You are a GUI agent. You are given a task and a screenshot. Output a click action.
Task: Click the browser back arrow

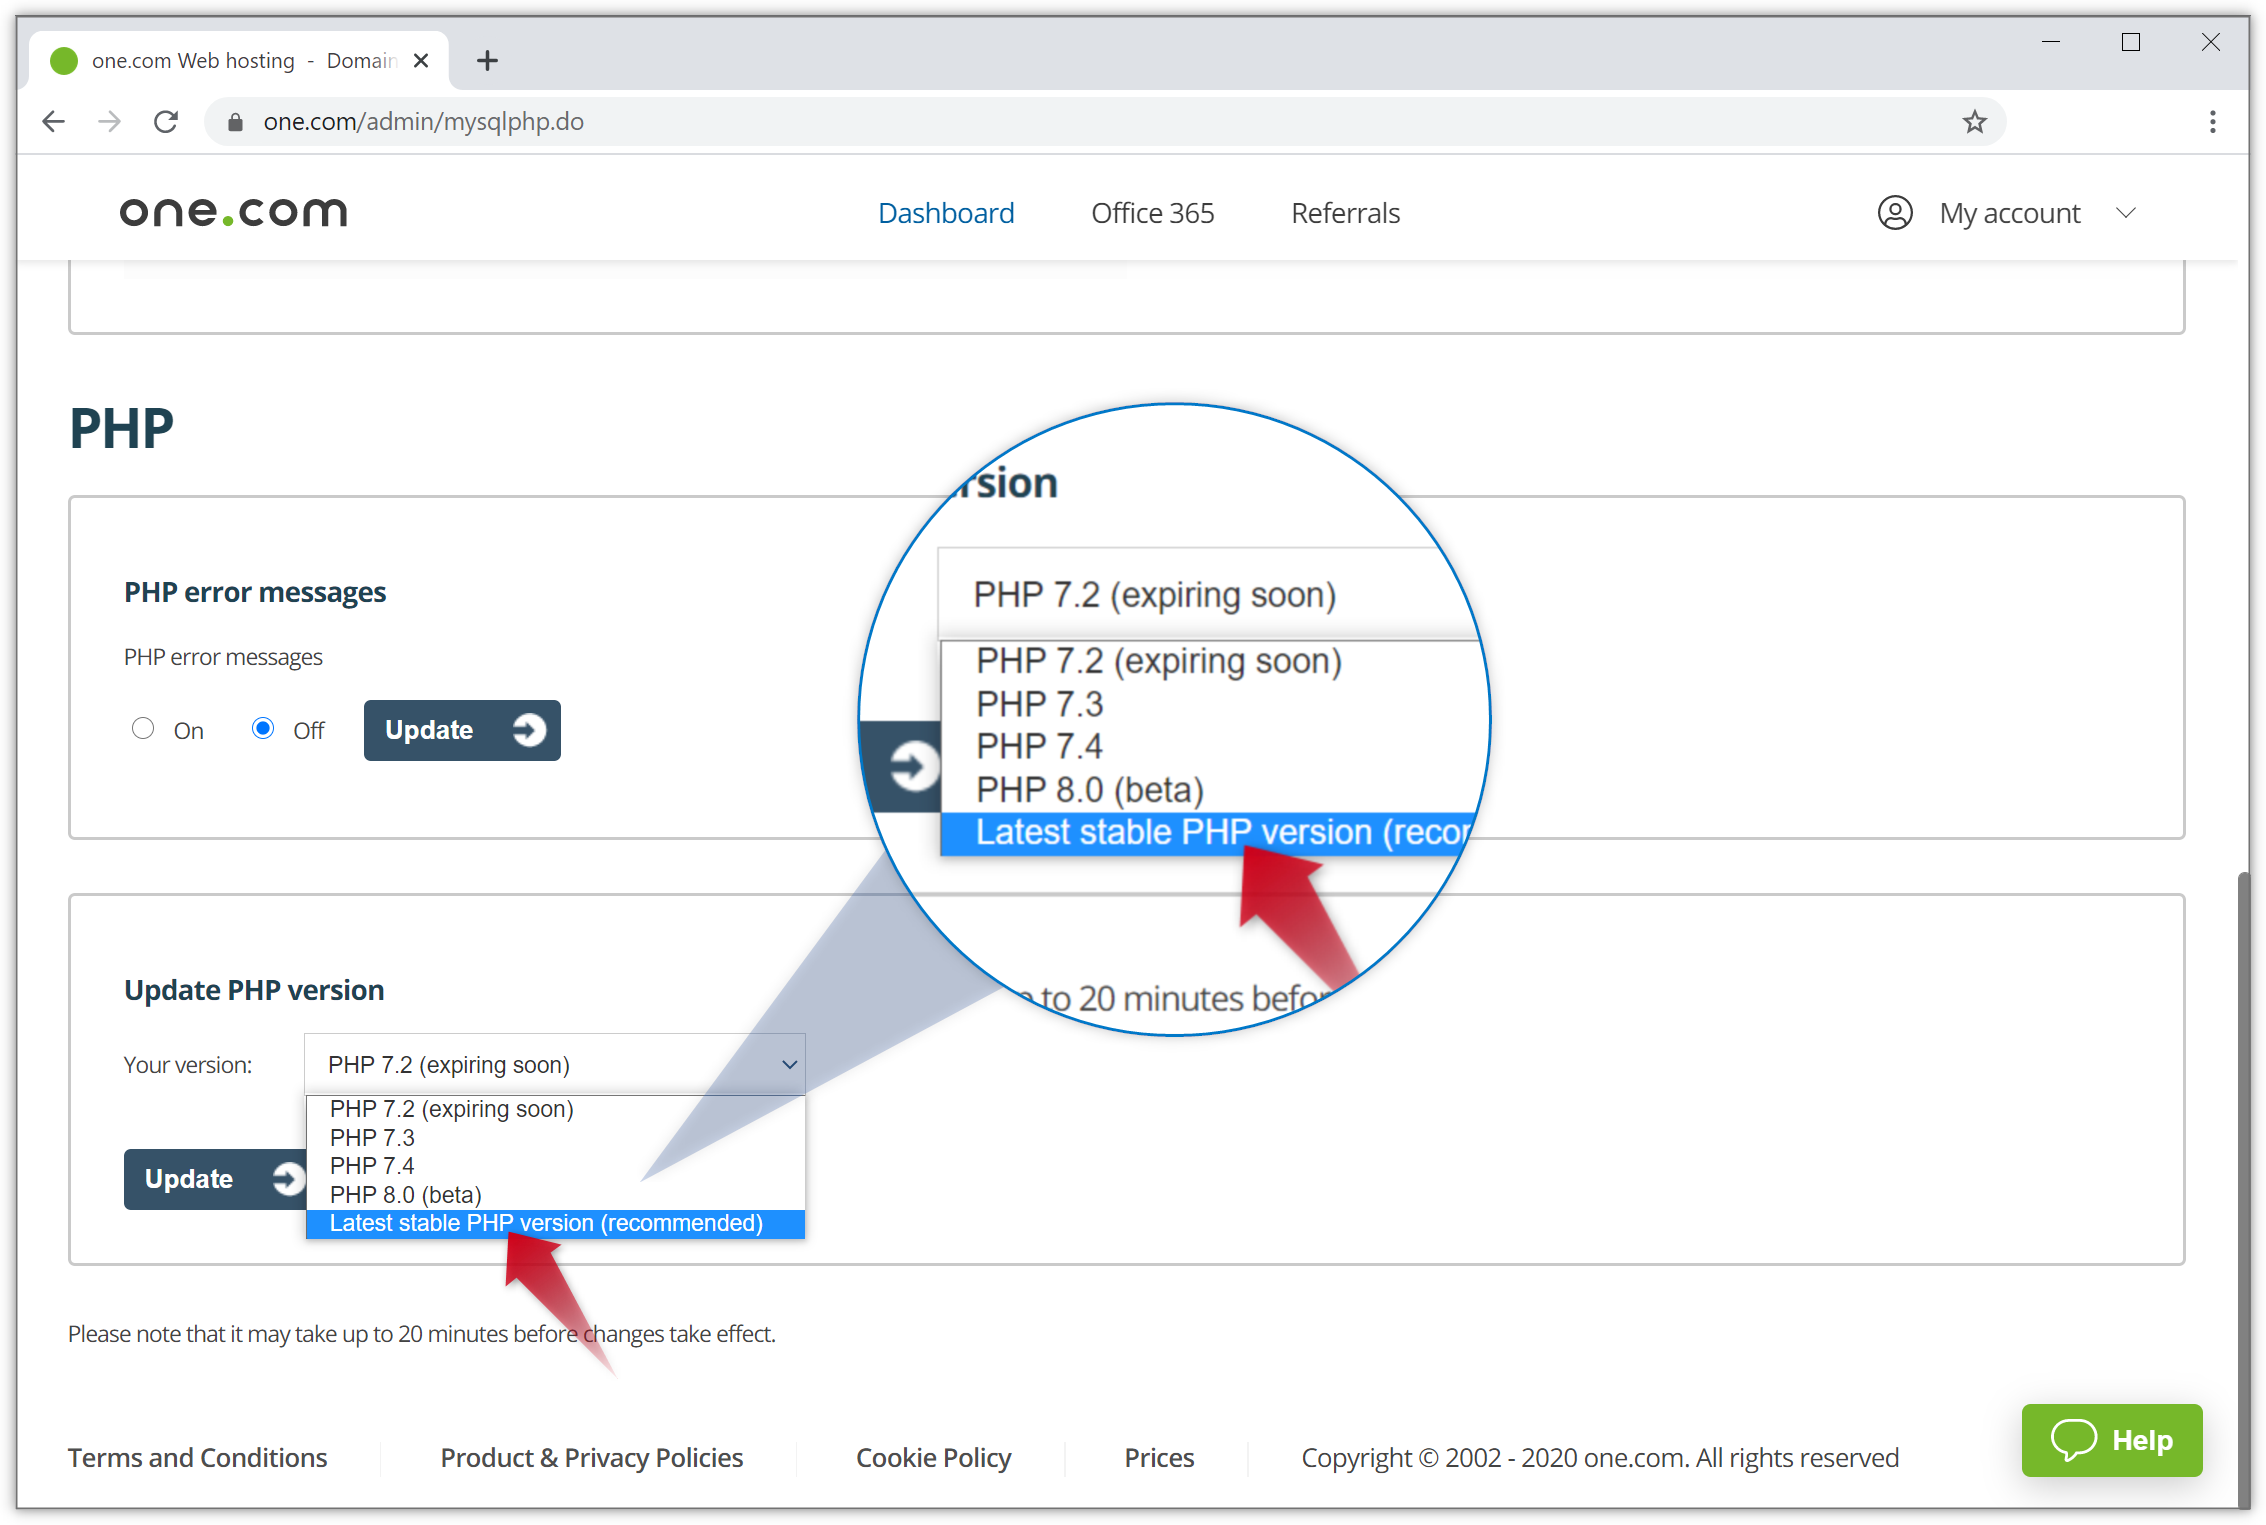click(x=54, y=122)
